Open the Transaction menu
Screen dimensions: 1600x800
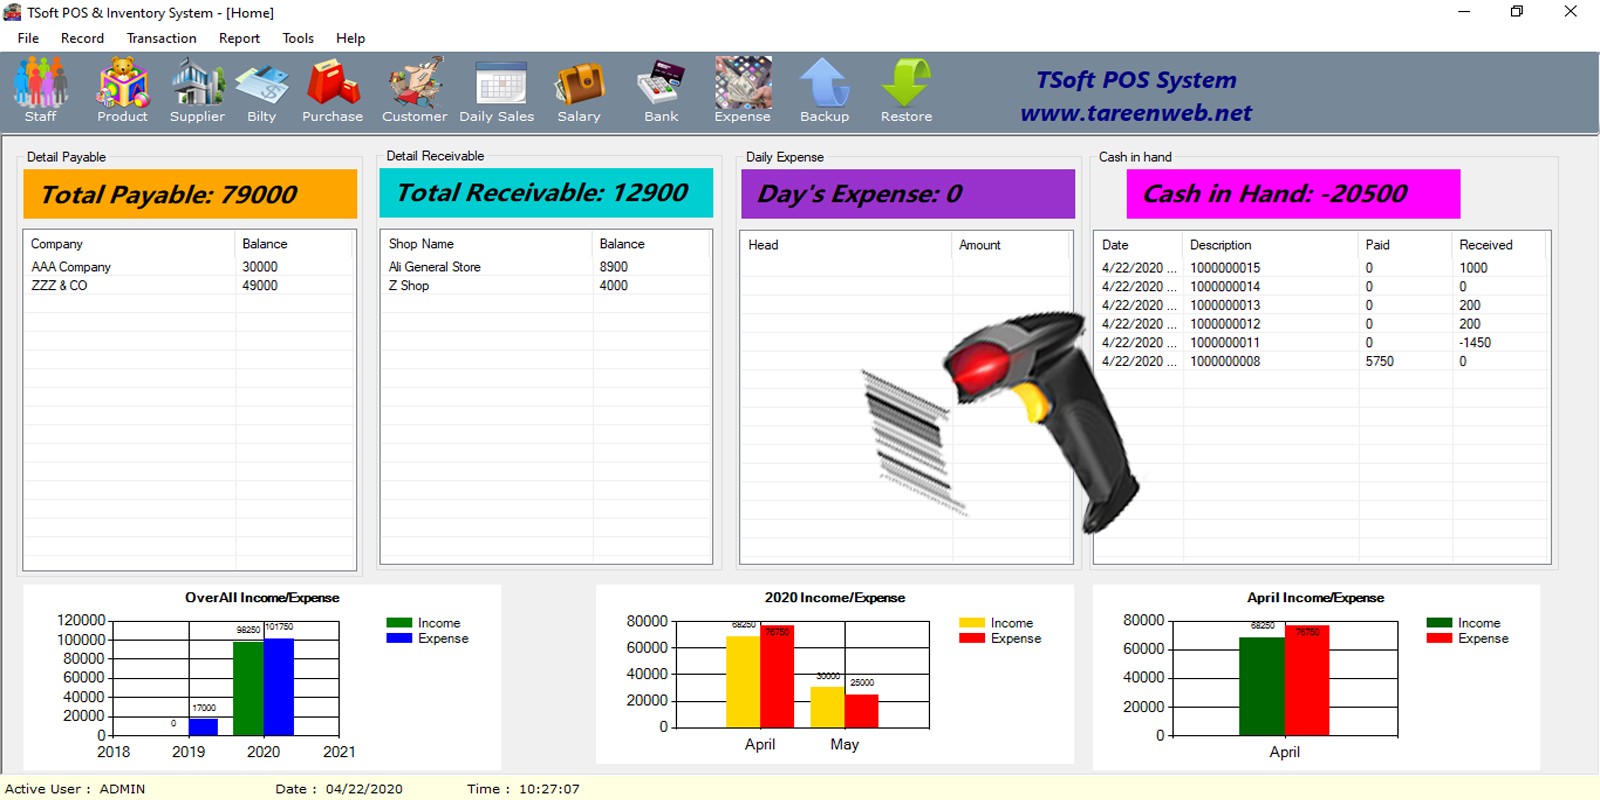pyautogui.click(x=161, y=38)
